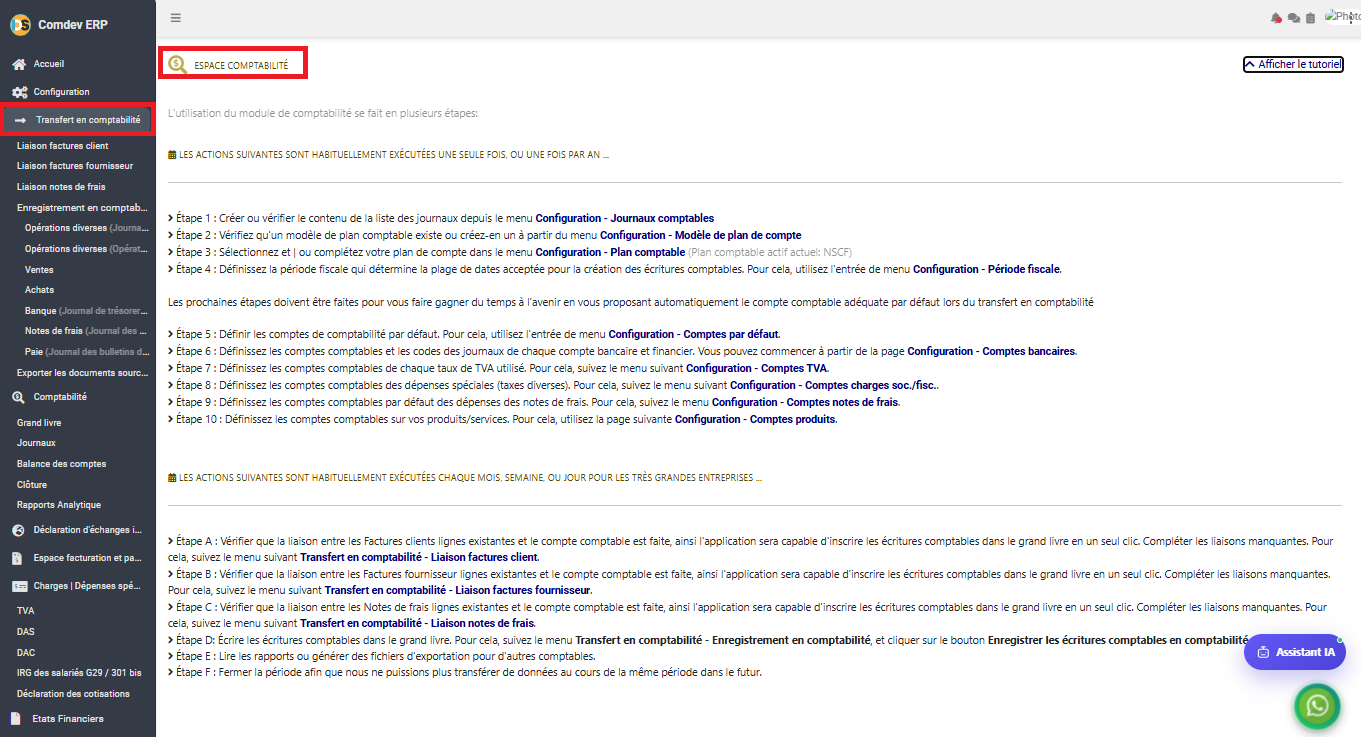The image size is (1361, 737).
Task: Open the WhatsApp floating chat button
Action: (x=1317, y=706)
